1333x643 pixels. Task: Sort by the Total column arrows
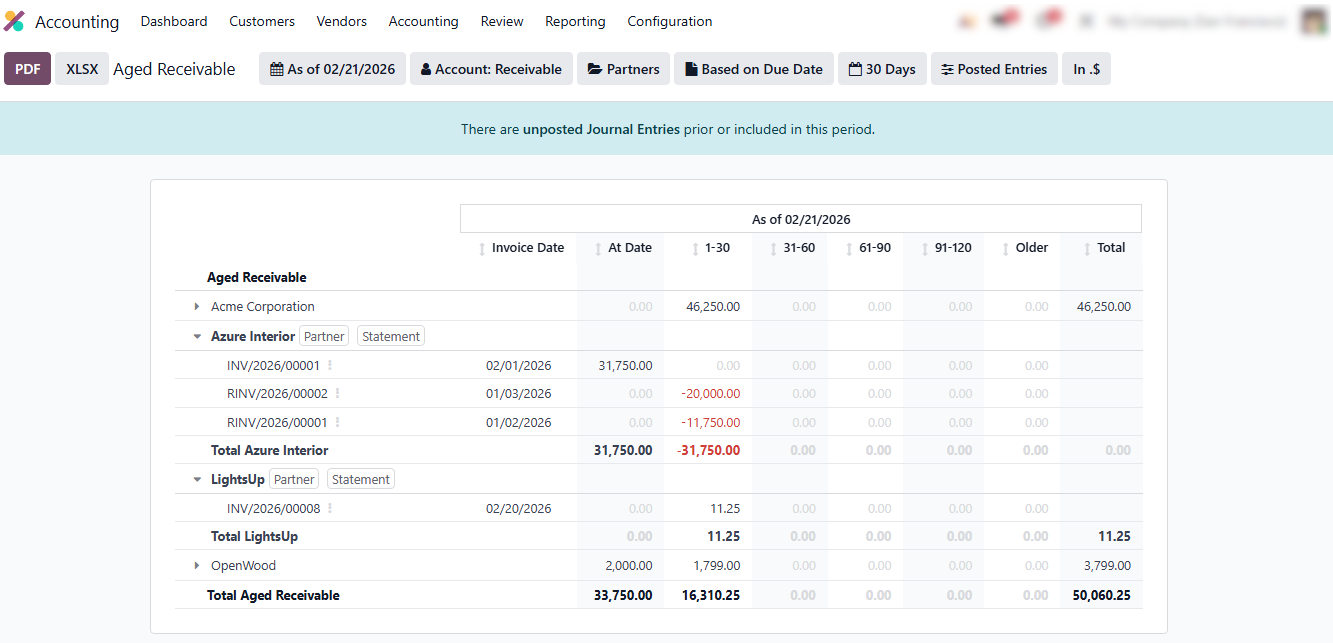(1088, 249)
